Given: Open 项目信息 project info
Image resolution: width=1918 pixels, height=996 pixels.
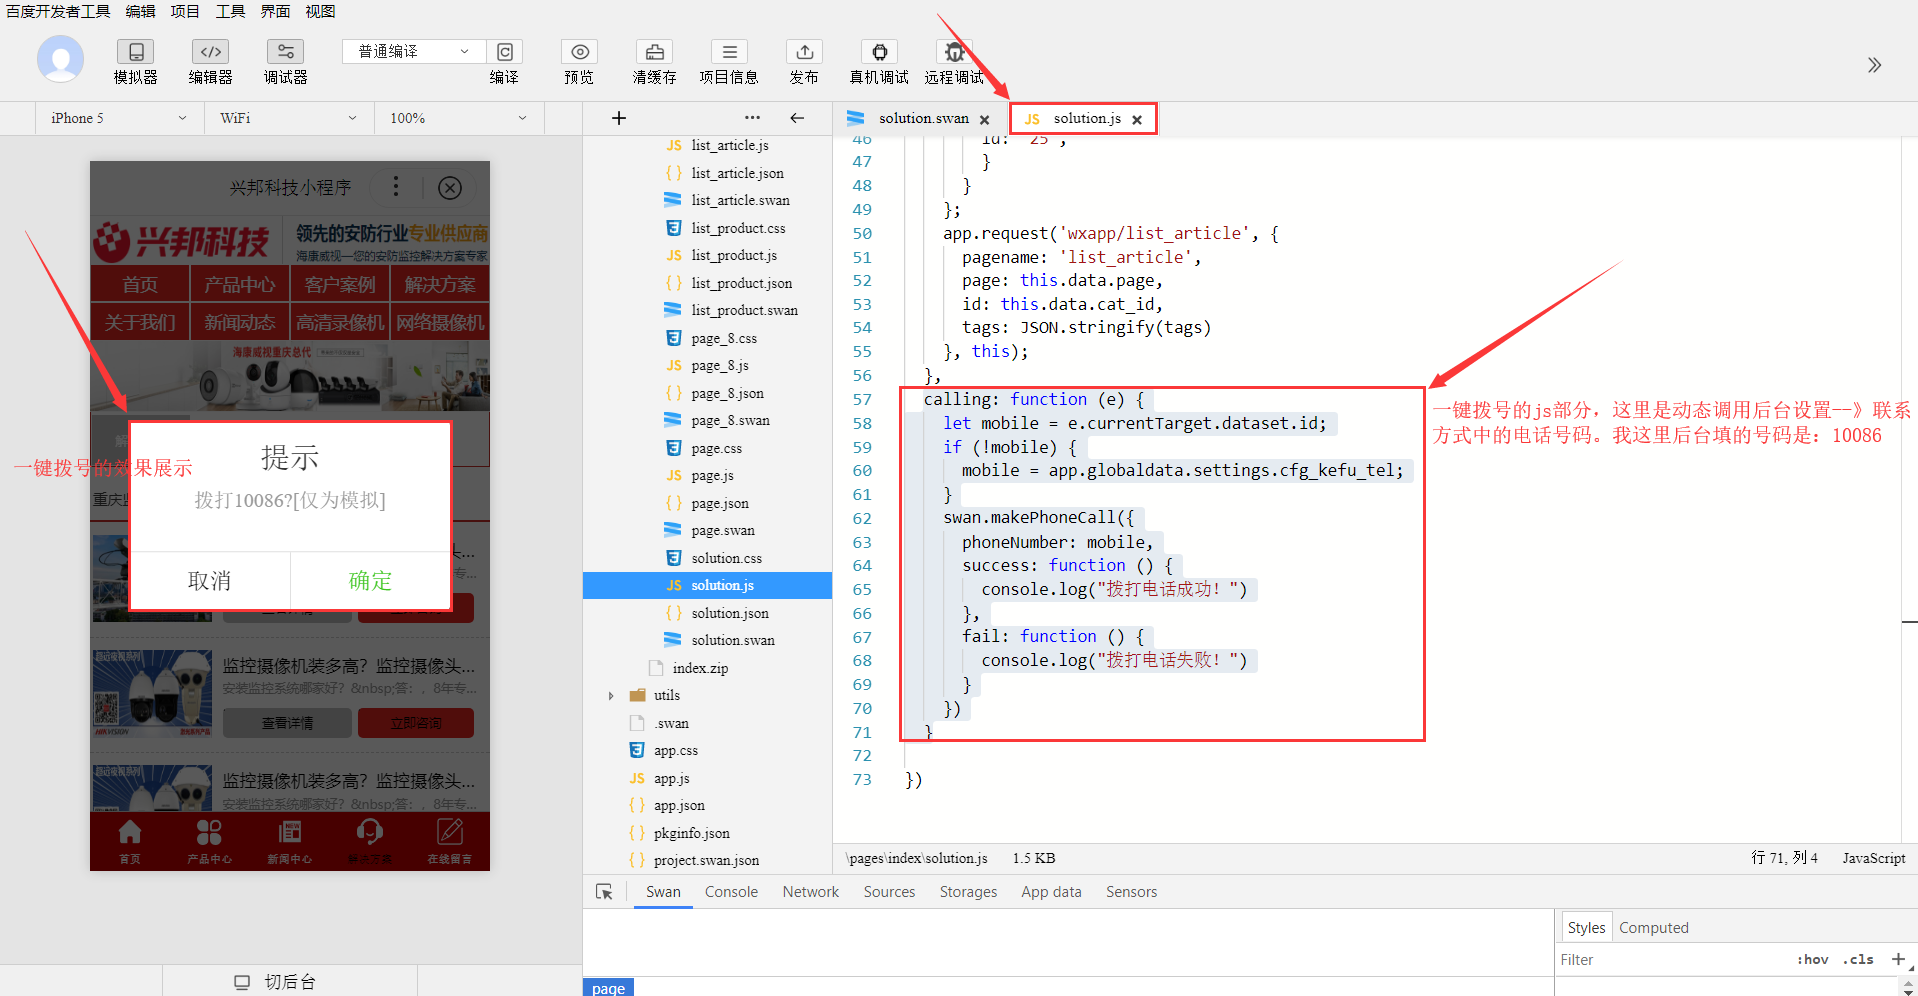Looking at the screenshot, I should (x=729, y=52).
